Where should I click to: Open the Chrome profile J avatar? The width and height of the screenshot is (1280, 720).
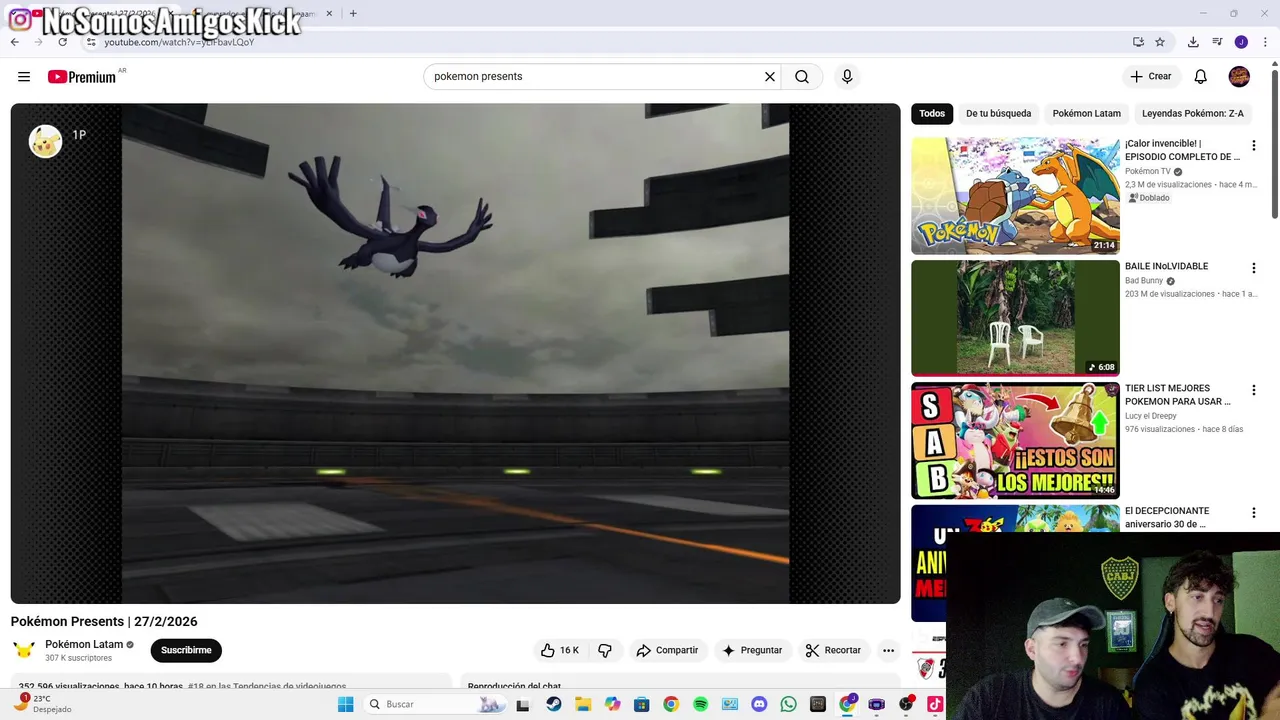1241,42
